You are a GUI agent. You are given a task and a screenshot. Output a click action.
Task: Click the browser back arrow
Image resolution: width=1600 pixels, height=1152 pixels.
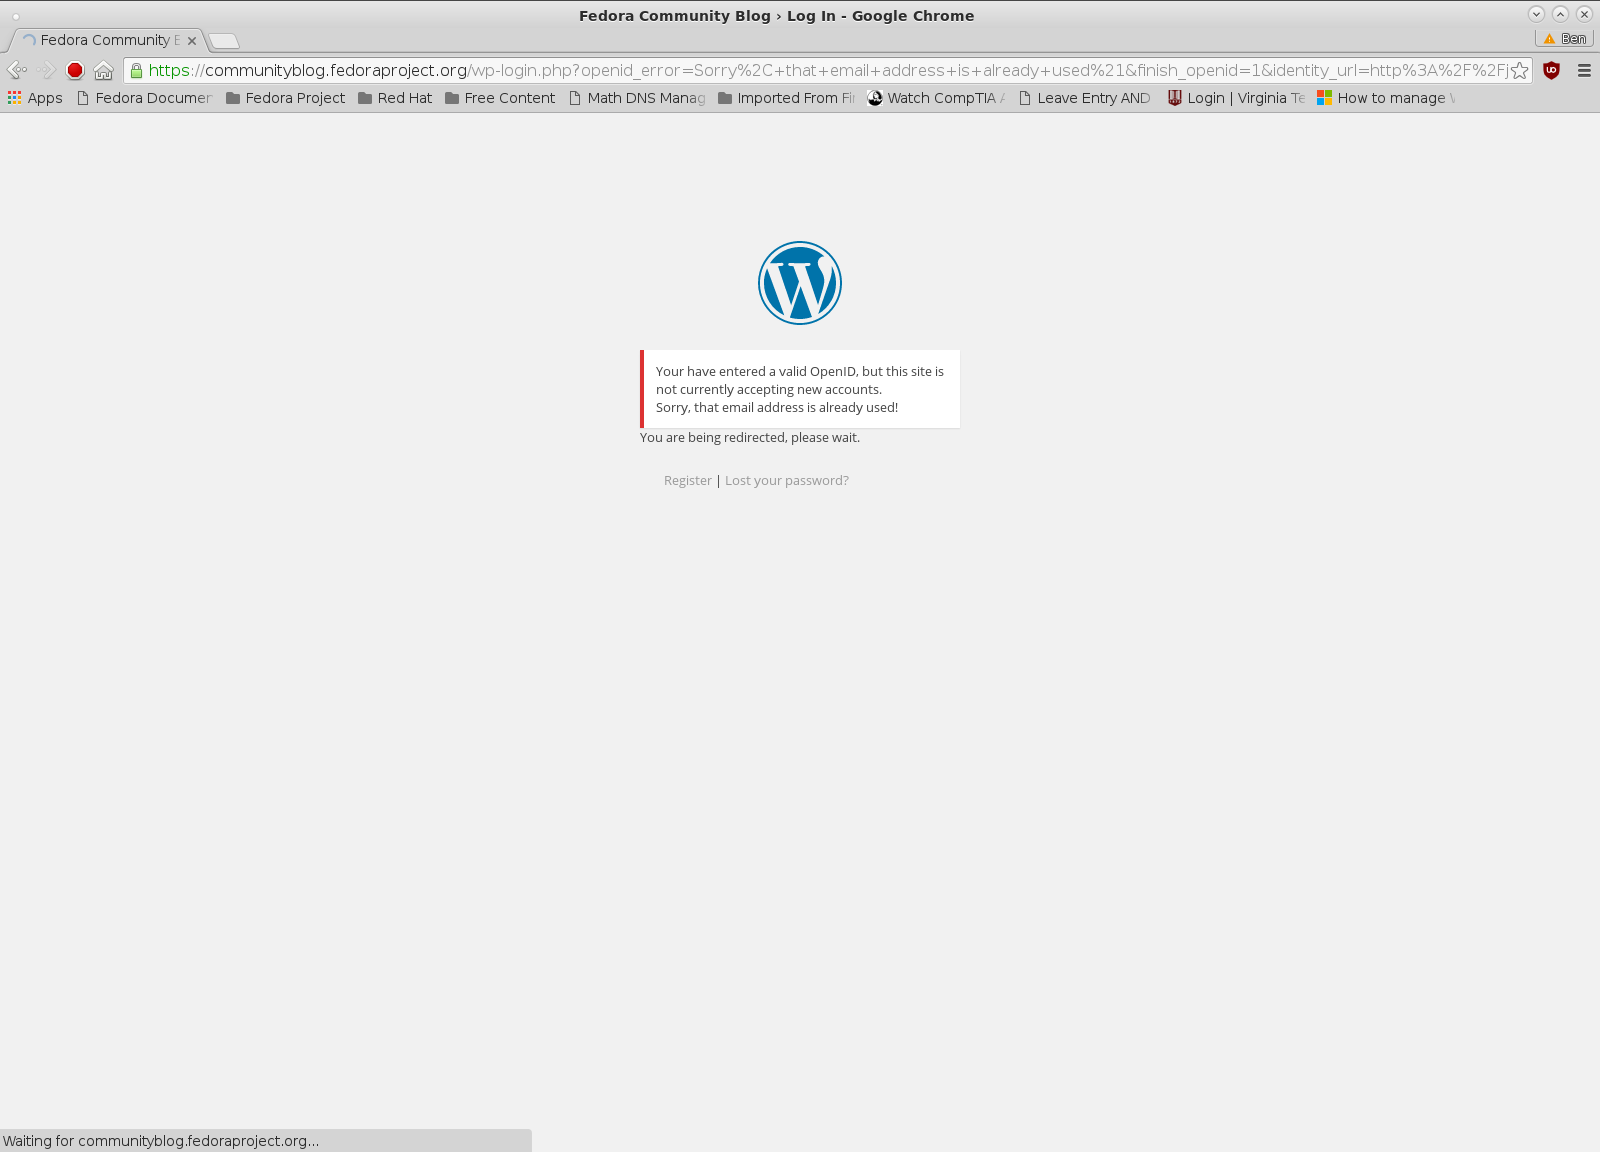click(x=17, y=70)
